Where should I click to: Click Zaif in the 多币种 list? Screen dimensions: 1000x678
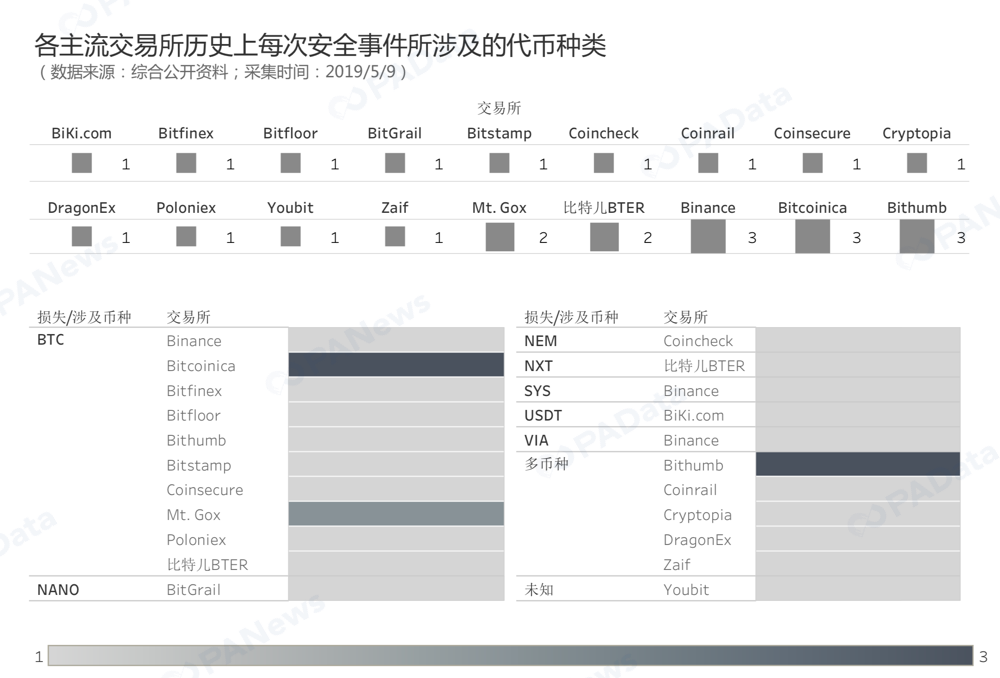tap(677, 564)
